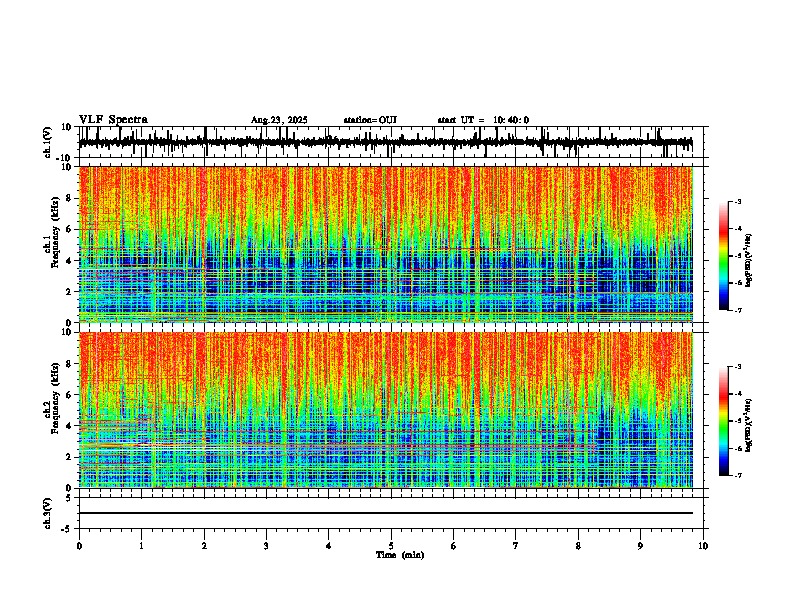Click the time axis tick '6'

454,546
